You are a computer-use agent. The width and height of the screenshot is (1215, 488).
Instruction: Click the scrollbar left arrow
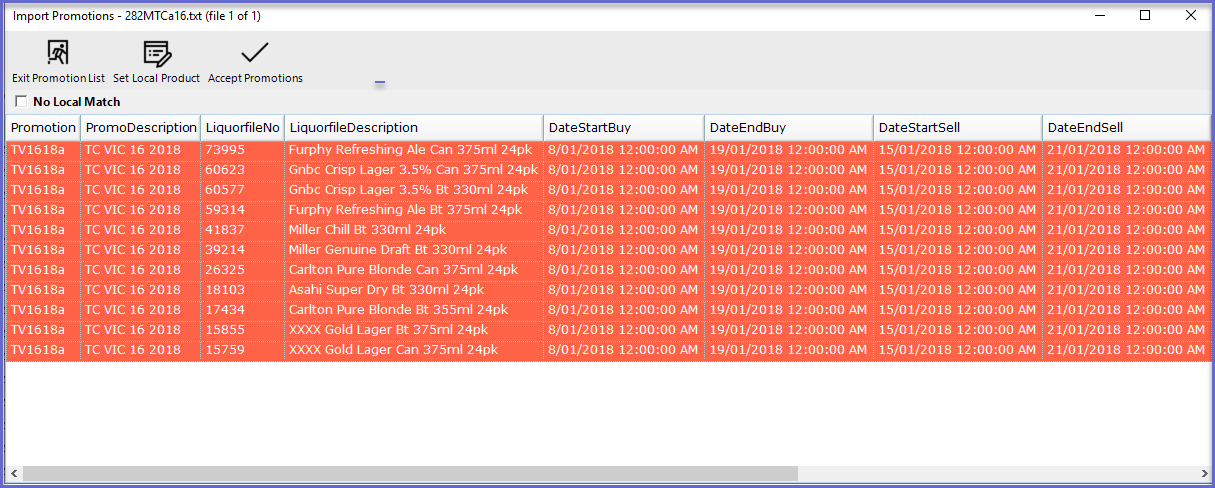click(14, 473)
